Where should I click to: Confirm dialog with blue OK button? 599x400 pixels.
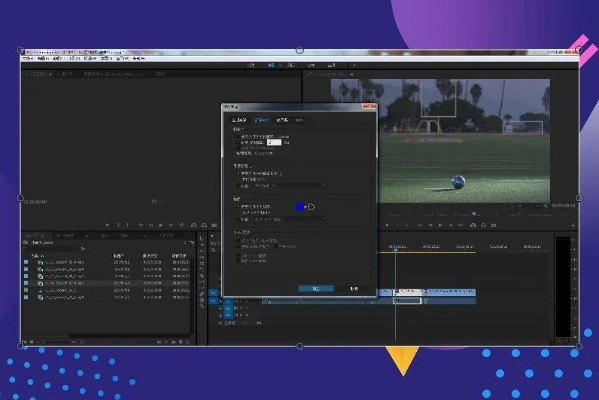point(316,289)
